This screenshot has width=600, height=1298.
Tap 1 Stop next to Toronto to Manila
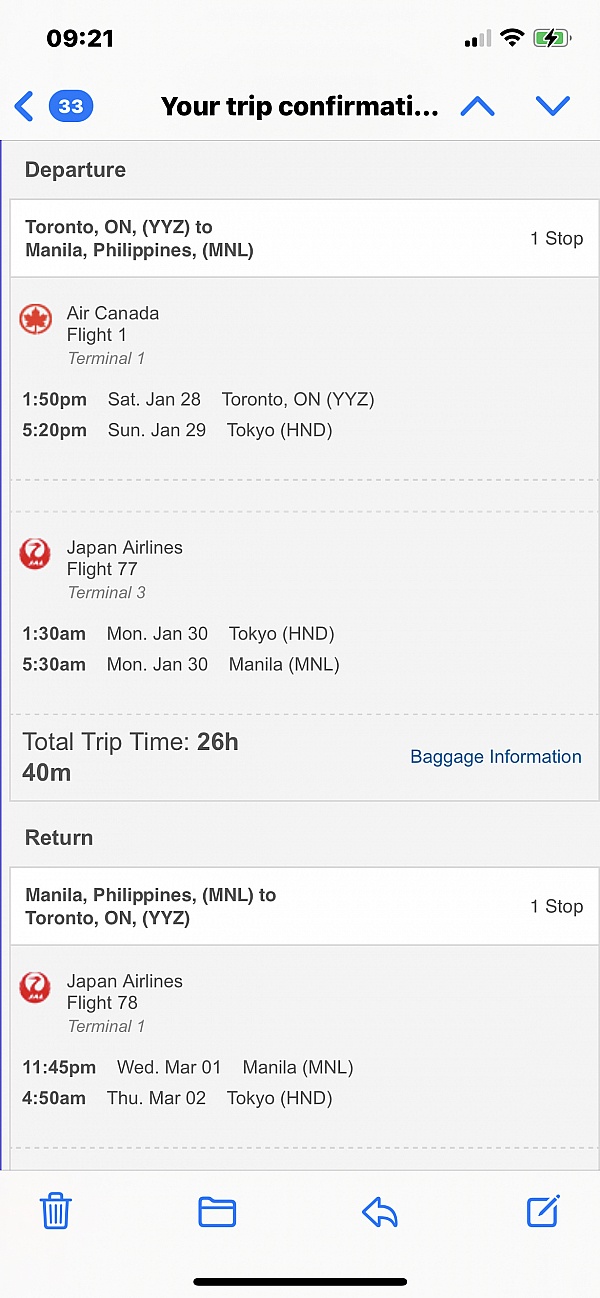click(x=556, y=238)
